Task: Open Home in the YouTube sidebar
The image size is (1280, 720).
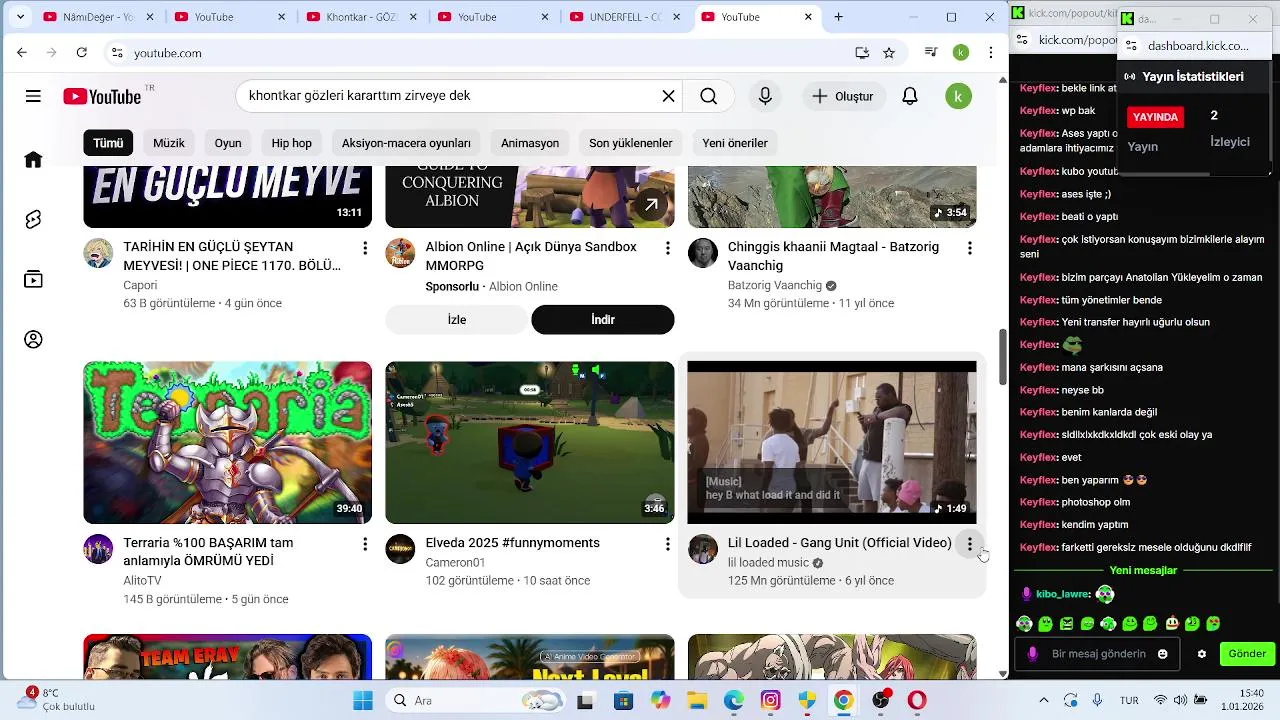Action: (x=33, y=160)
